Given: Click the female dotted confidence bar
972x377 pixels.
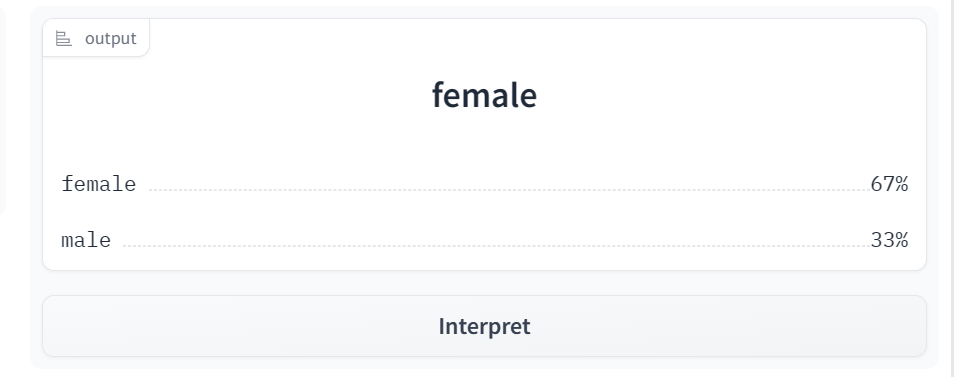Looking at the screenshot, I should [x=510, y=190].
